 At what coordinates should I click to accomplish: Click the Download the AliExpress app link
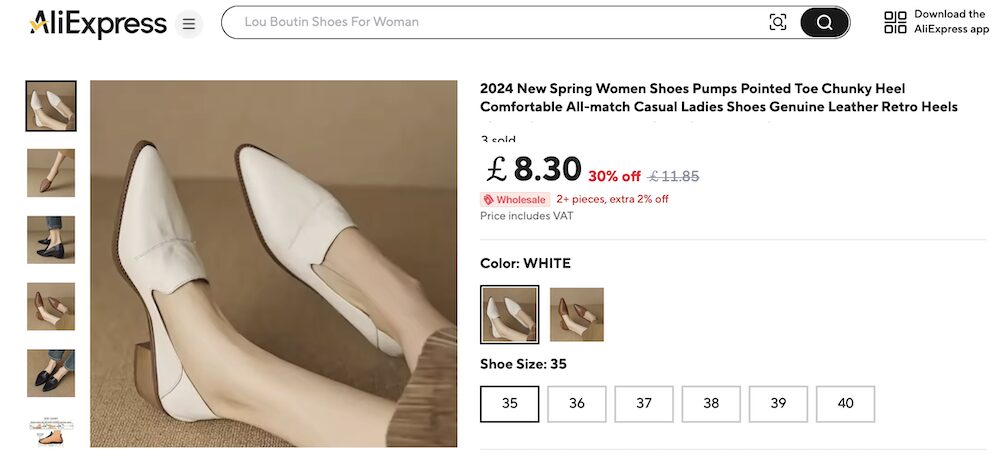[950, 22]
